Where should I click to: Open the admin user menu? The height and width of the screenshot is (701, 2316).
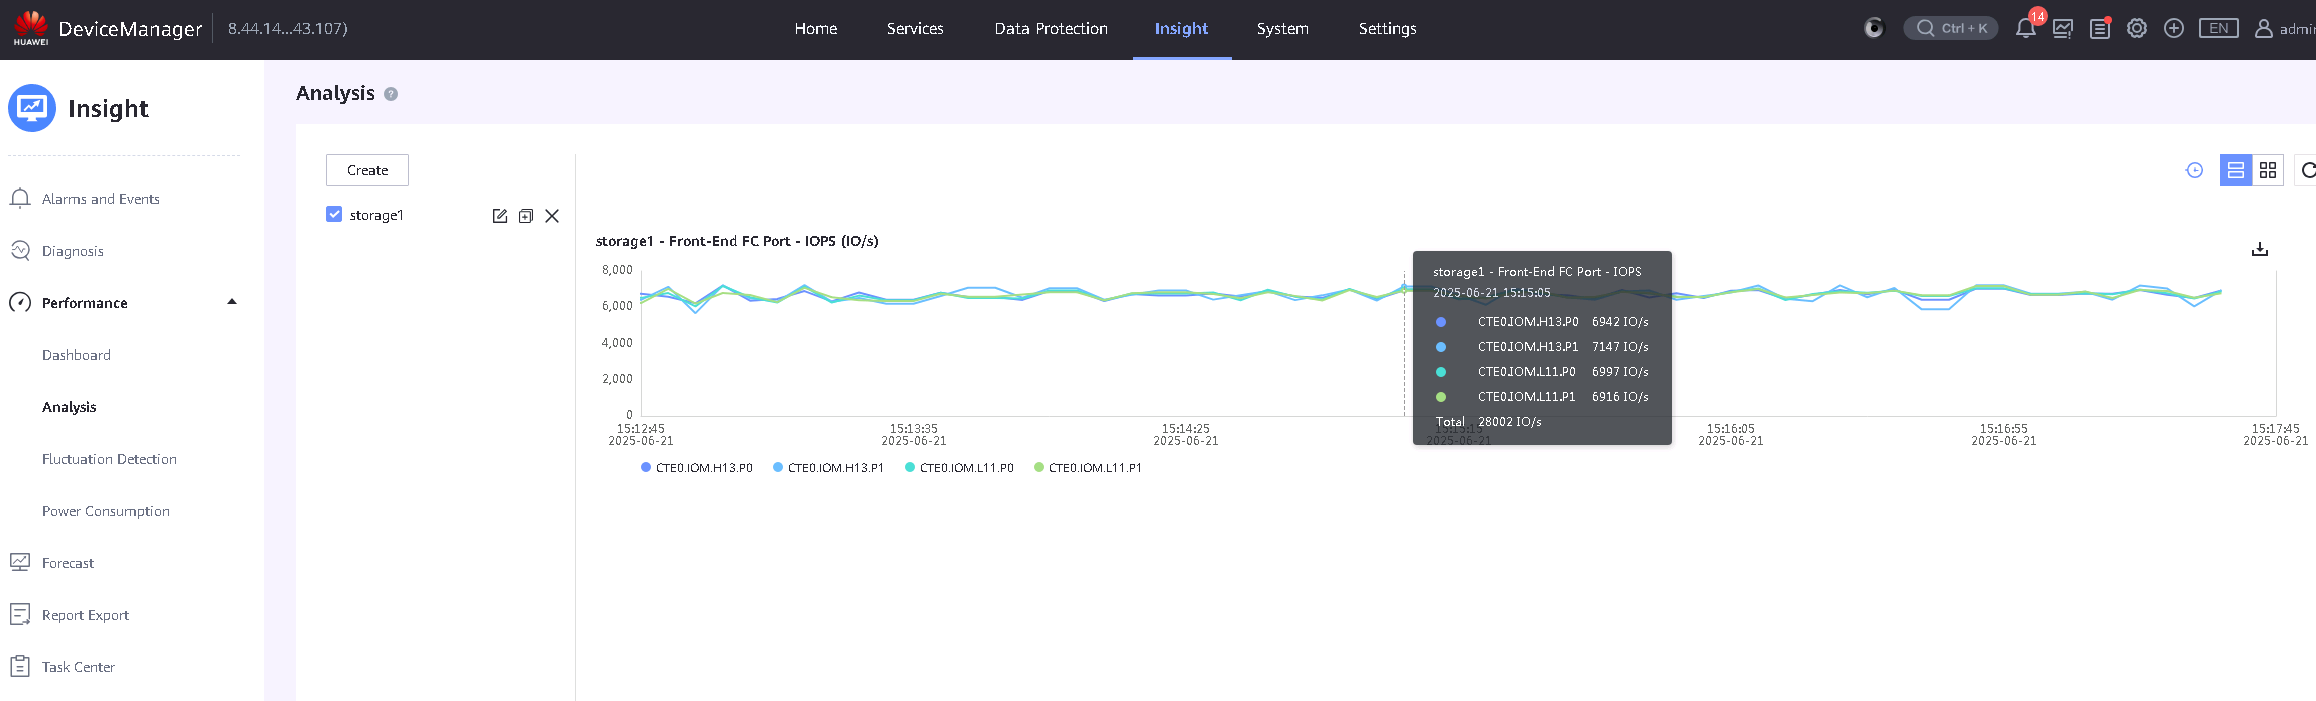2284,29
